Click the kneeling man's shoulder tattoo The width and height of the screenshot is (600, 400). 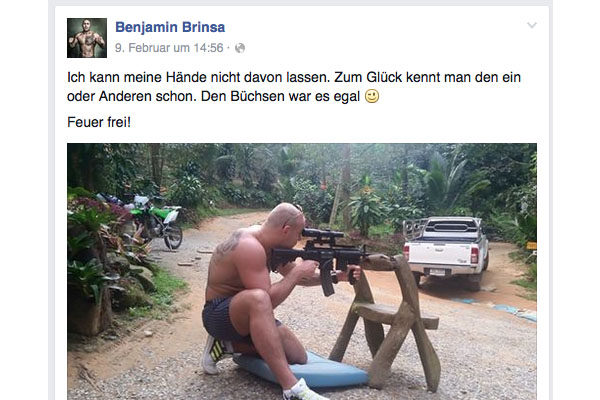pos(227,244)
